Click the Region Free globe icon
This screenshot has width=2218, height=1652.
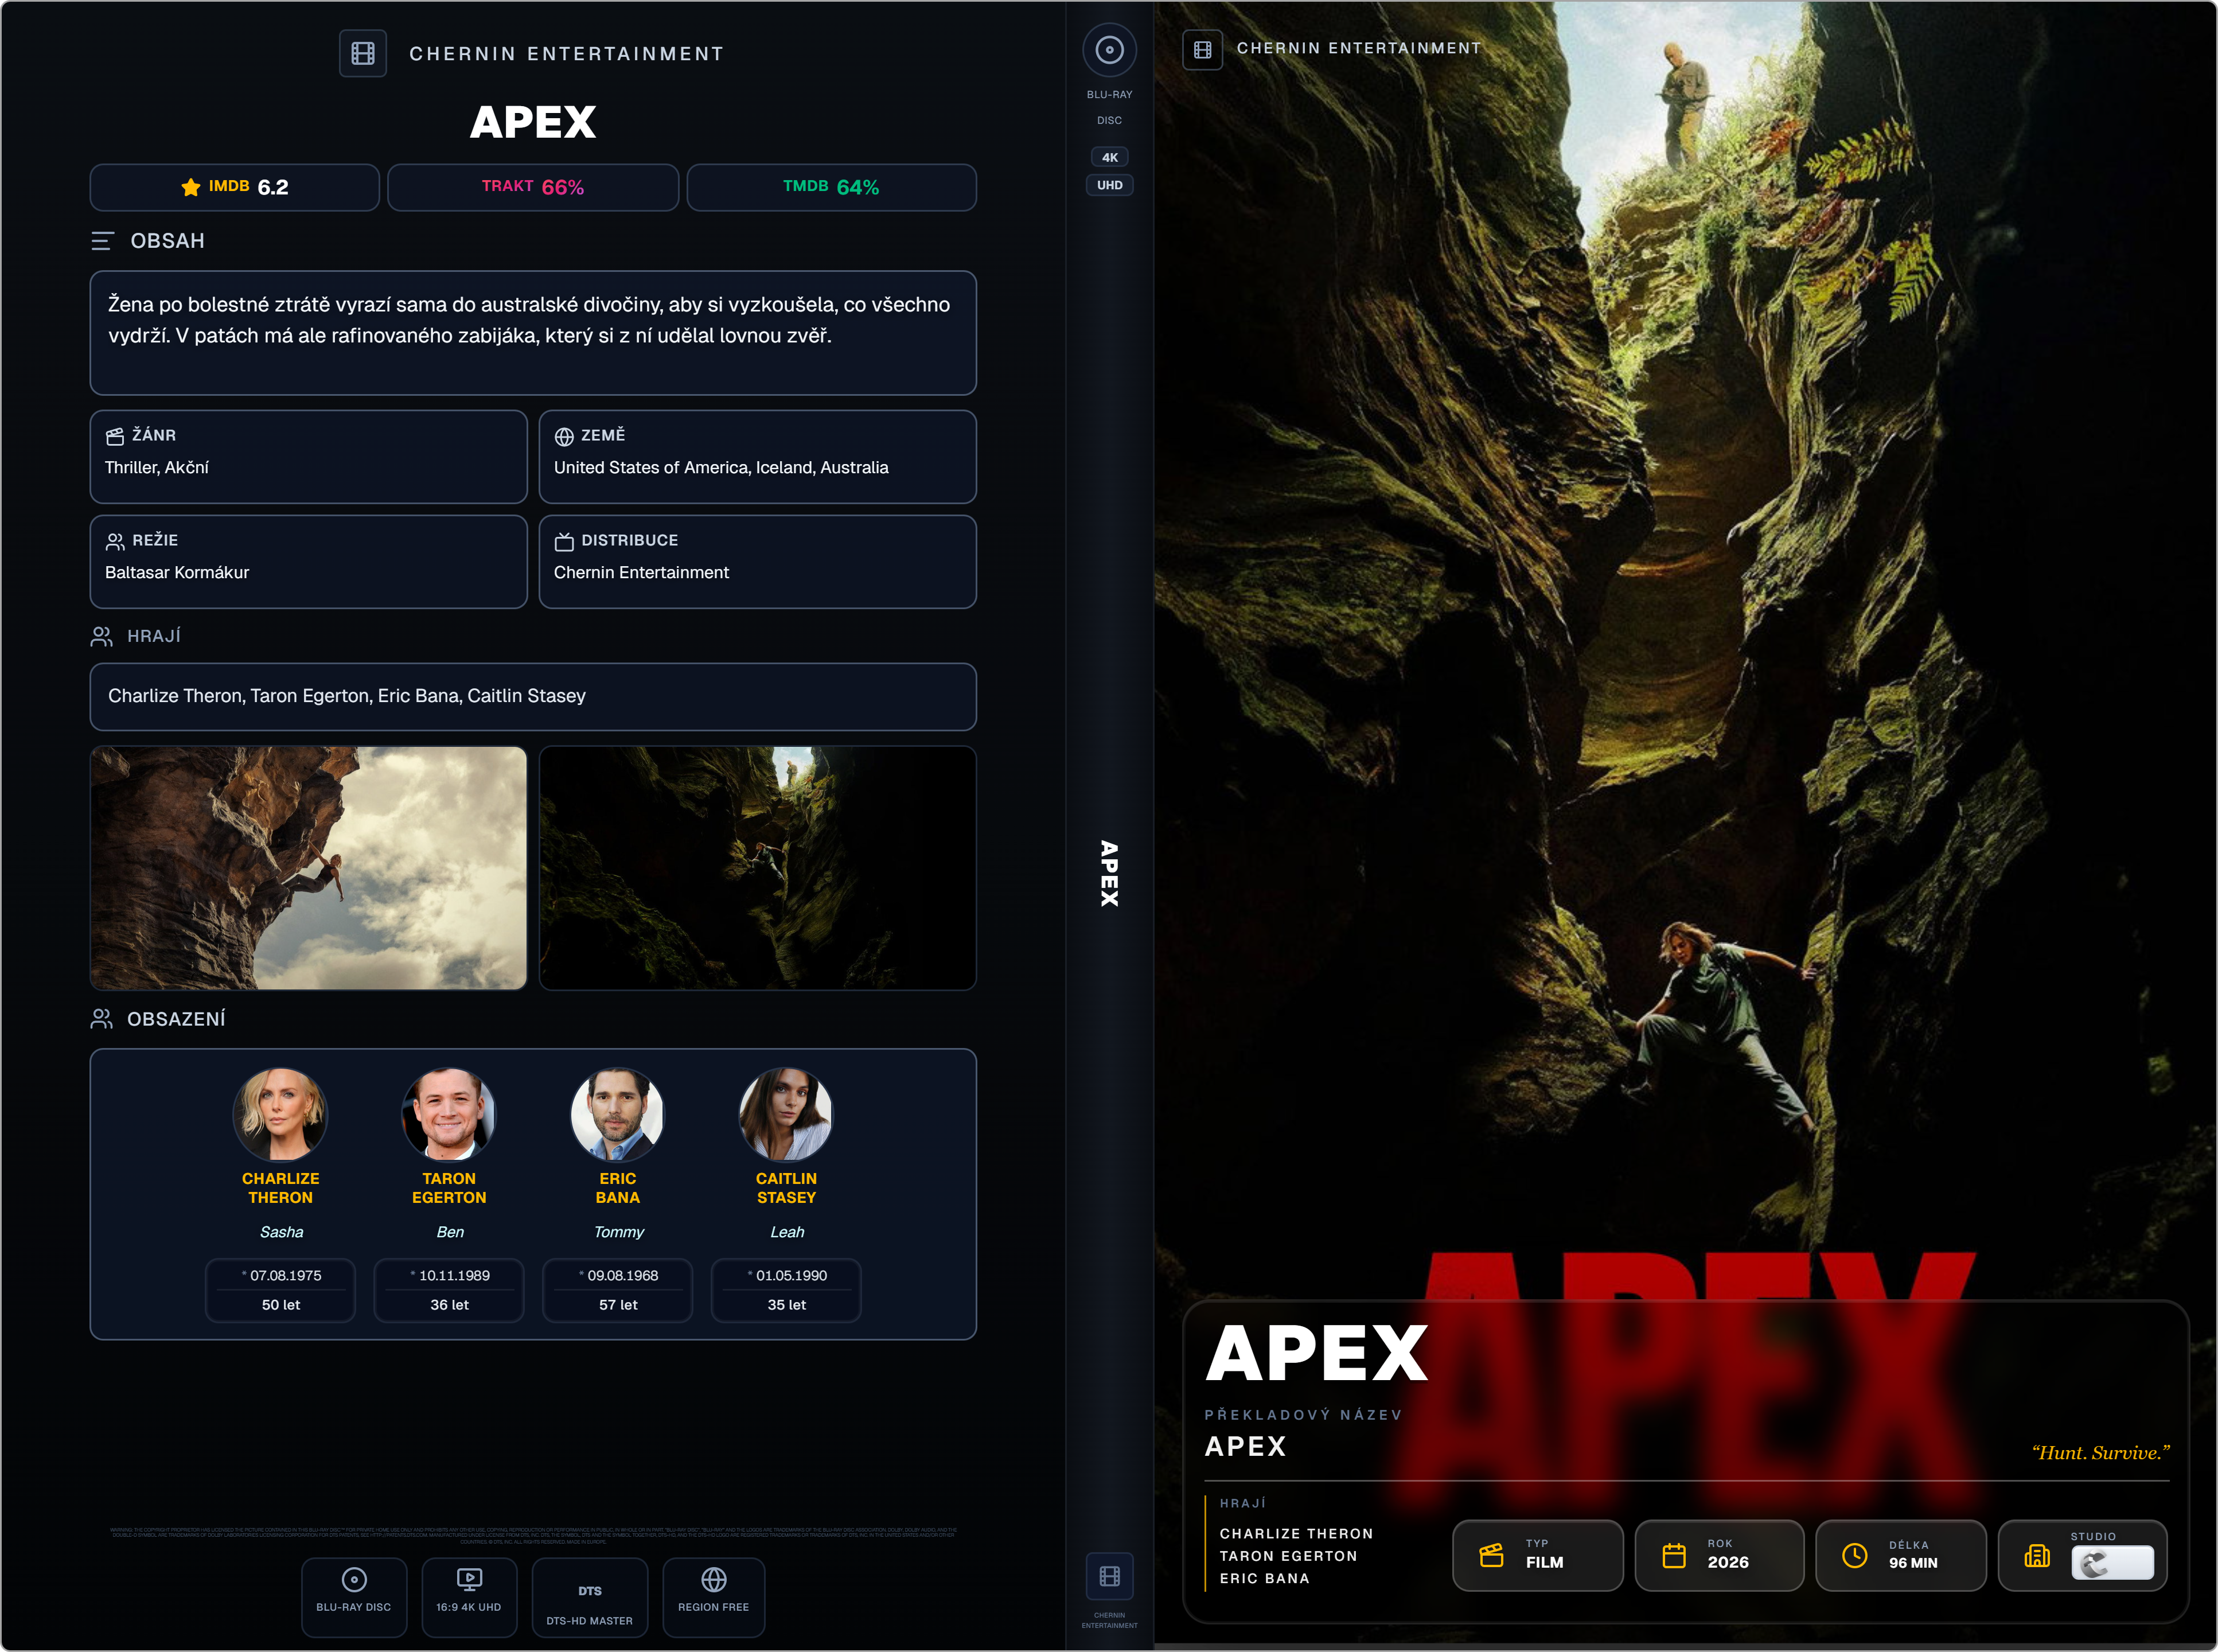(714, 1579)
